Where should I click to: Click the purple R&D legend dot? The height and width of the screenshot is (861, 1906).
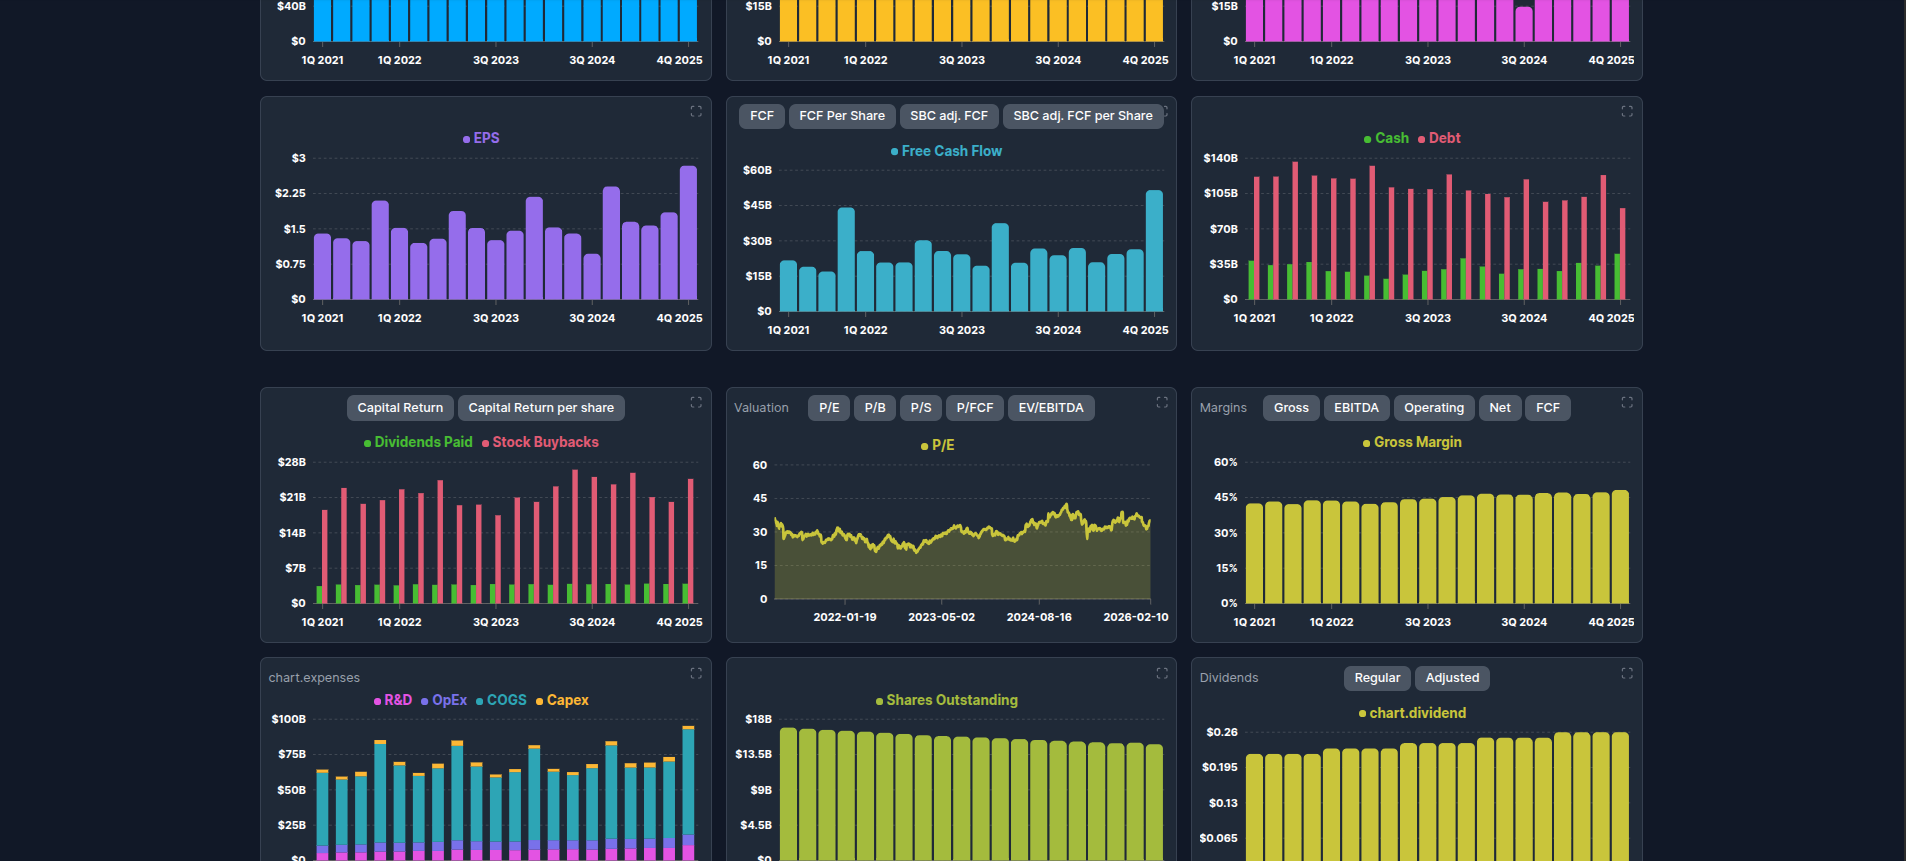[x=378, y=701]
